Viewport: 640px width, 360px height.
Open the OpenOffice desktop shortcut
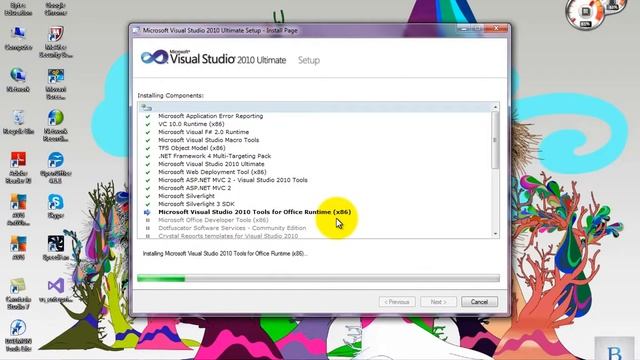[x=56, y=167]
